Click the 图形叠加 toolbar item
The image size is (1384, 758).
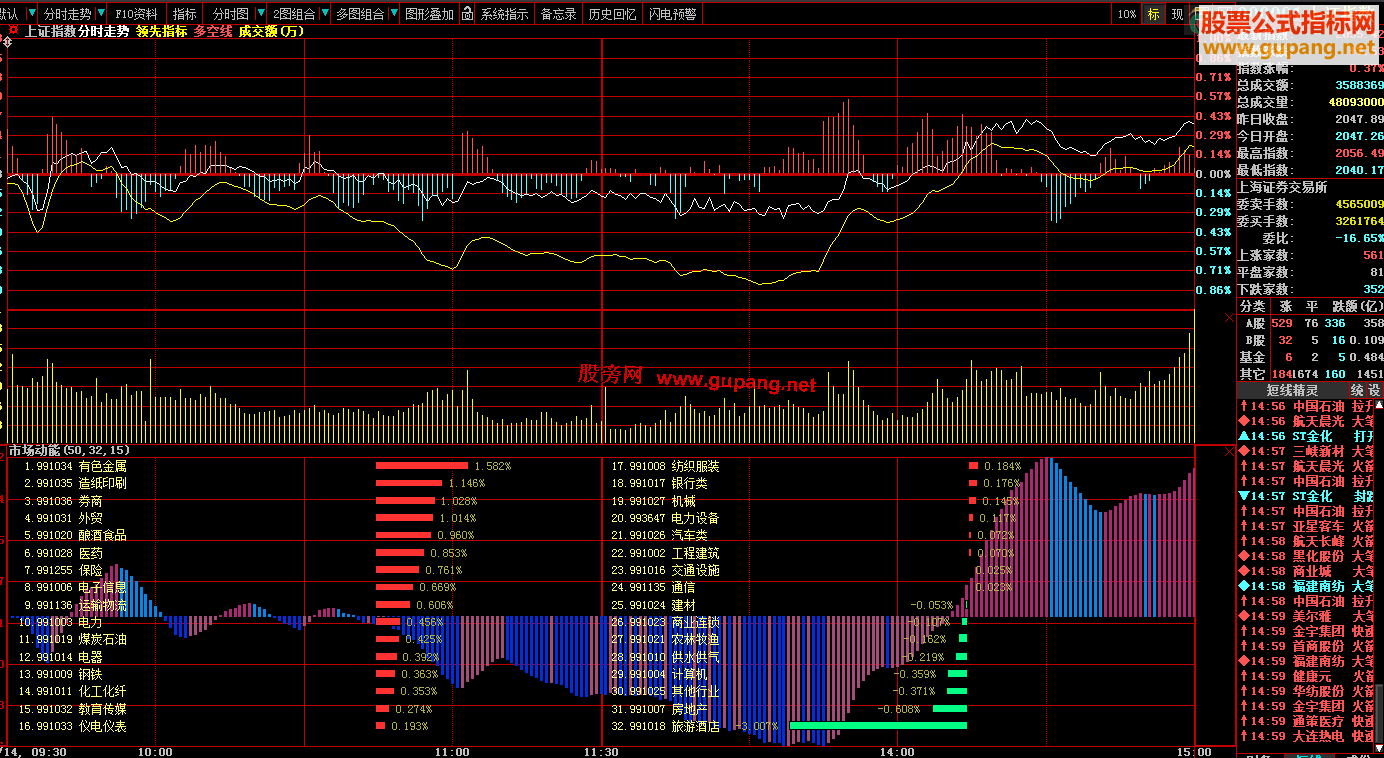click(429, 14)
